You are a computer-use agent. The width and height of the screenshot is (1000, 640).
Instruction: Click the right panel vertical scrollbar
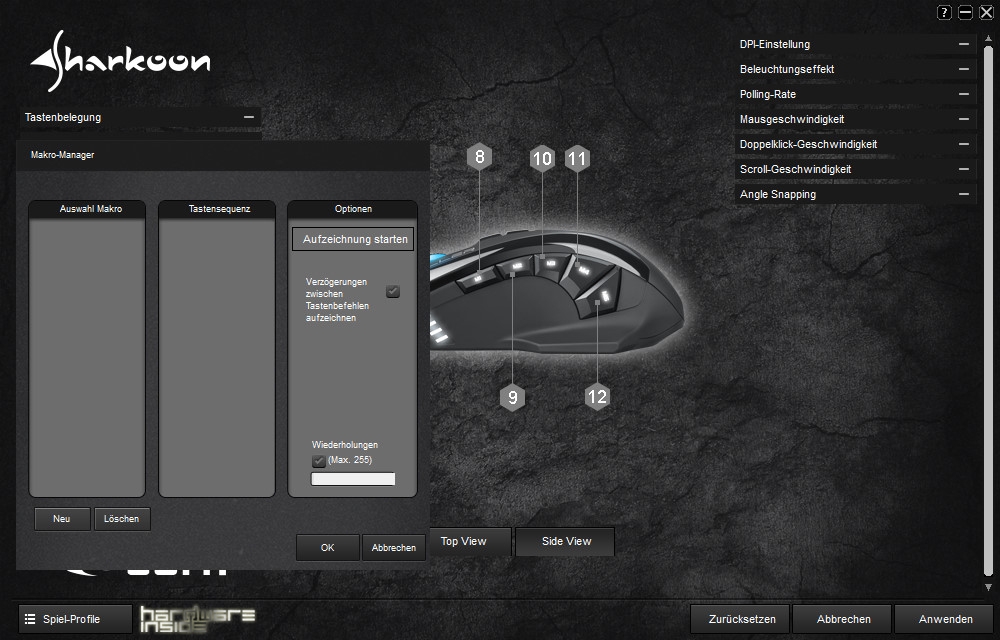click(988, 300)
